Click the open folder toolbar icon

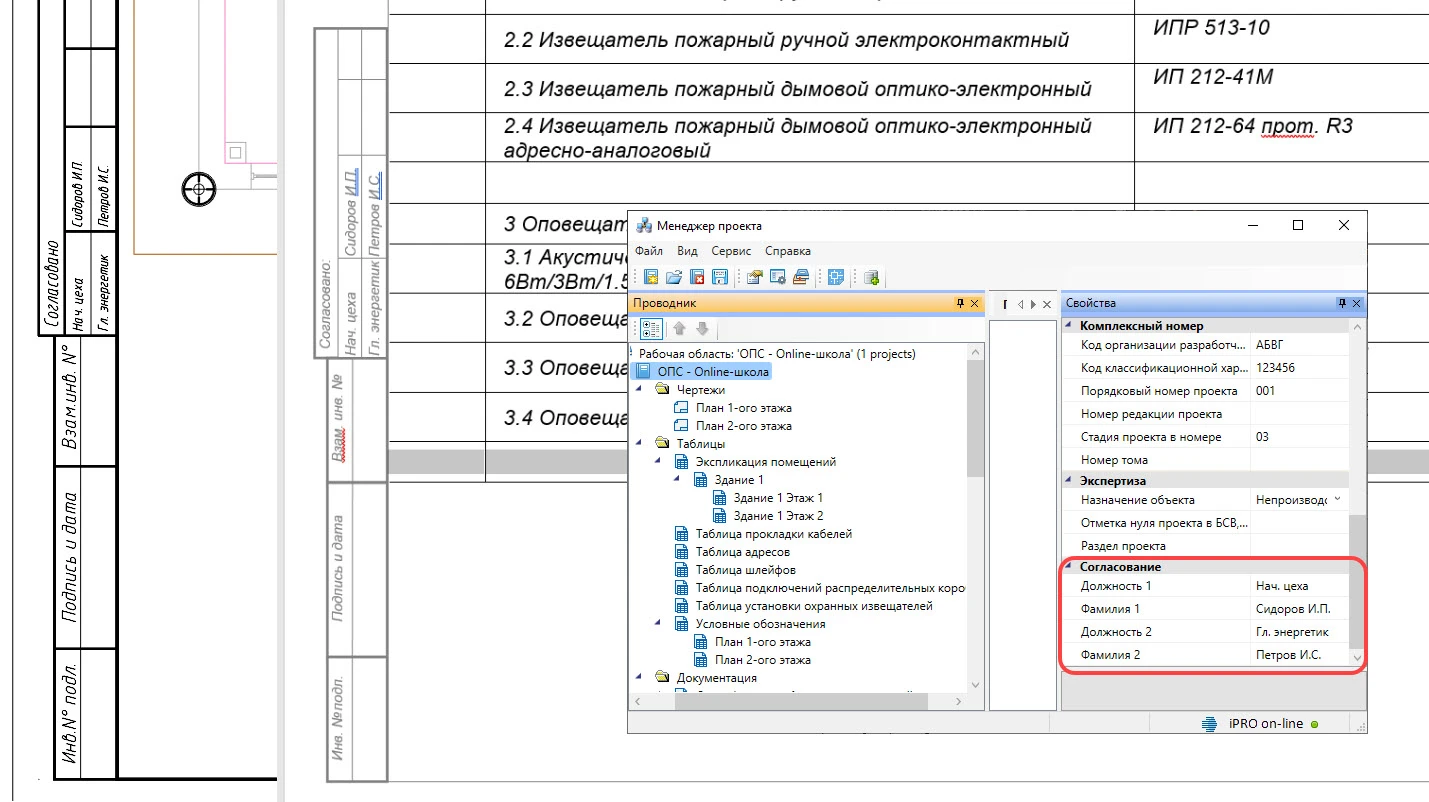pyautogui.click(x=674, y=277)
